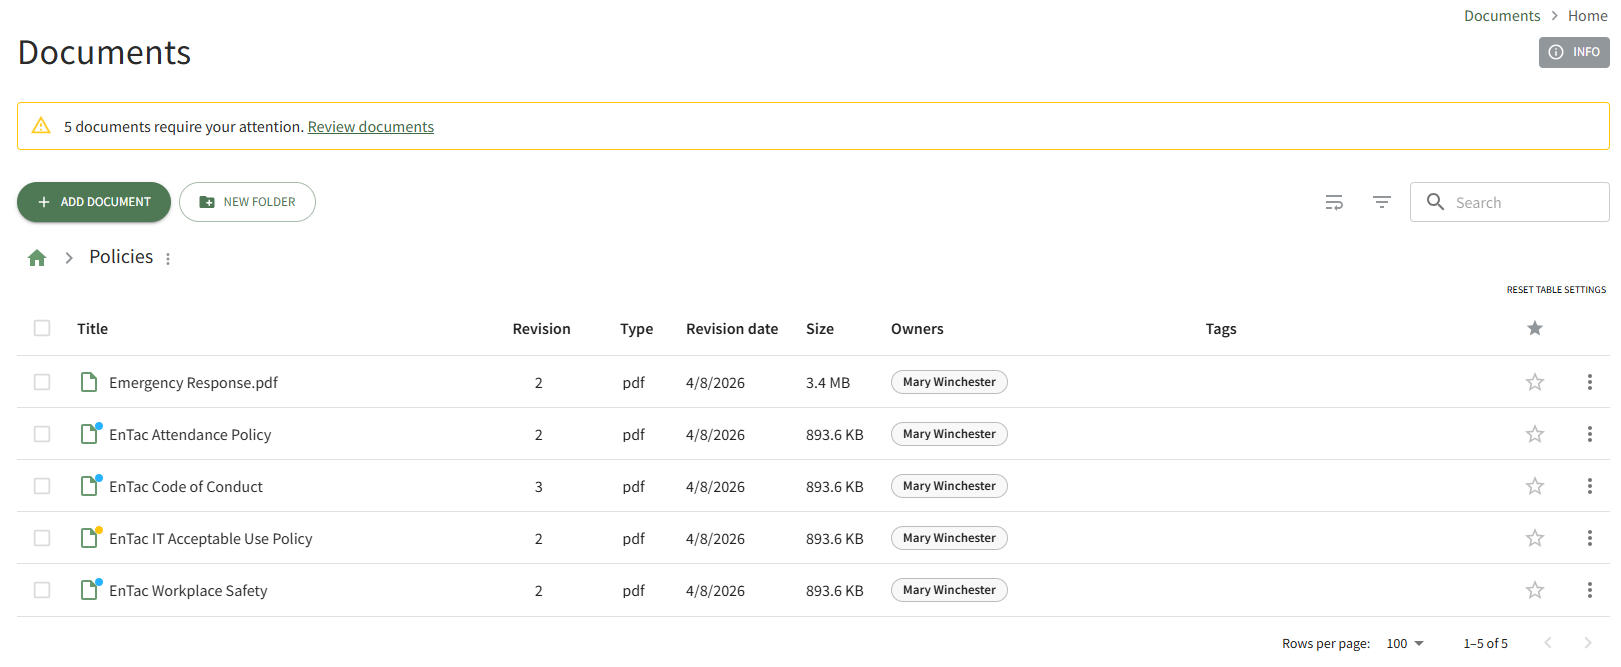Toggle text wrap icon in toolbar
Image resolution: width=1621 pixels, height=667 pixels.
pos(1334,202)
